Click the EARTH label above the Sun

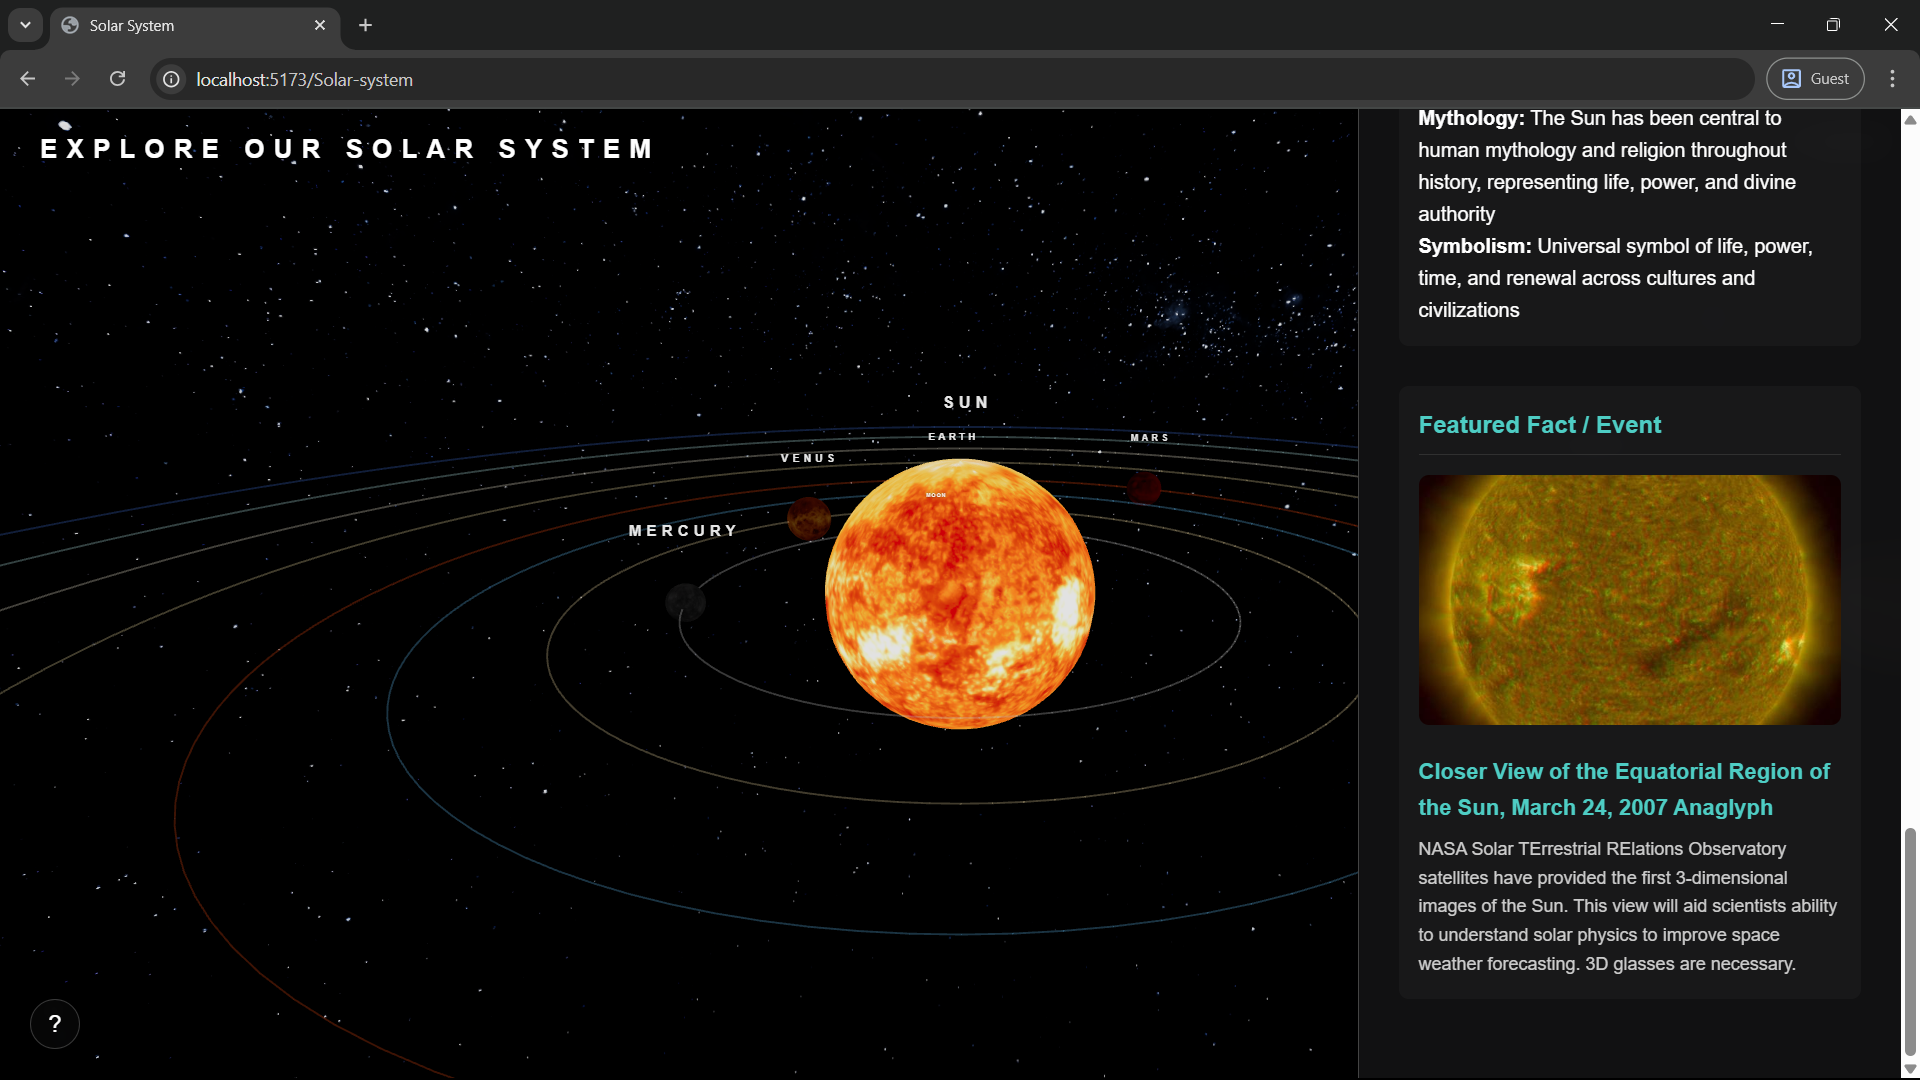point(952,437)
